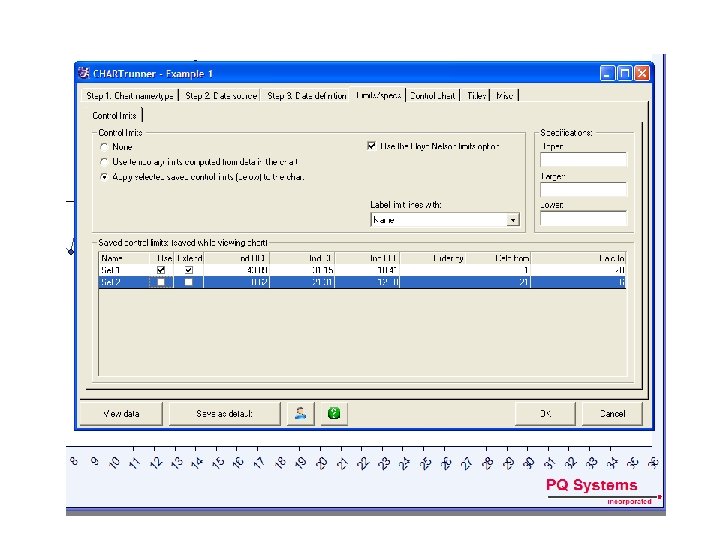Switch to Step 3 Data definition tab
This screenshot has width=720, height=540.
[x=306, y=96]
